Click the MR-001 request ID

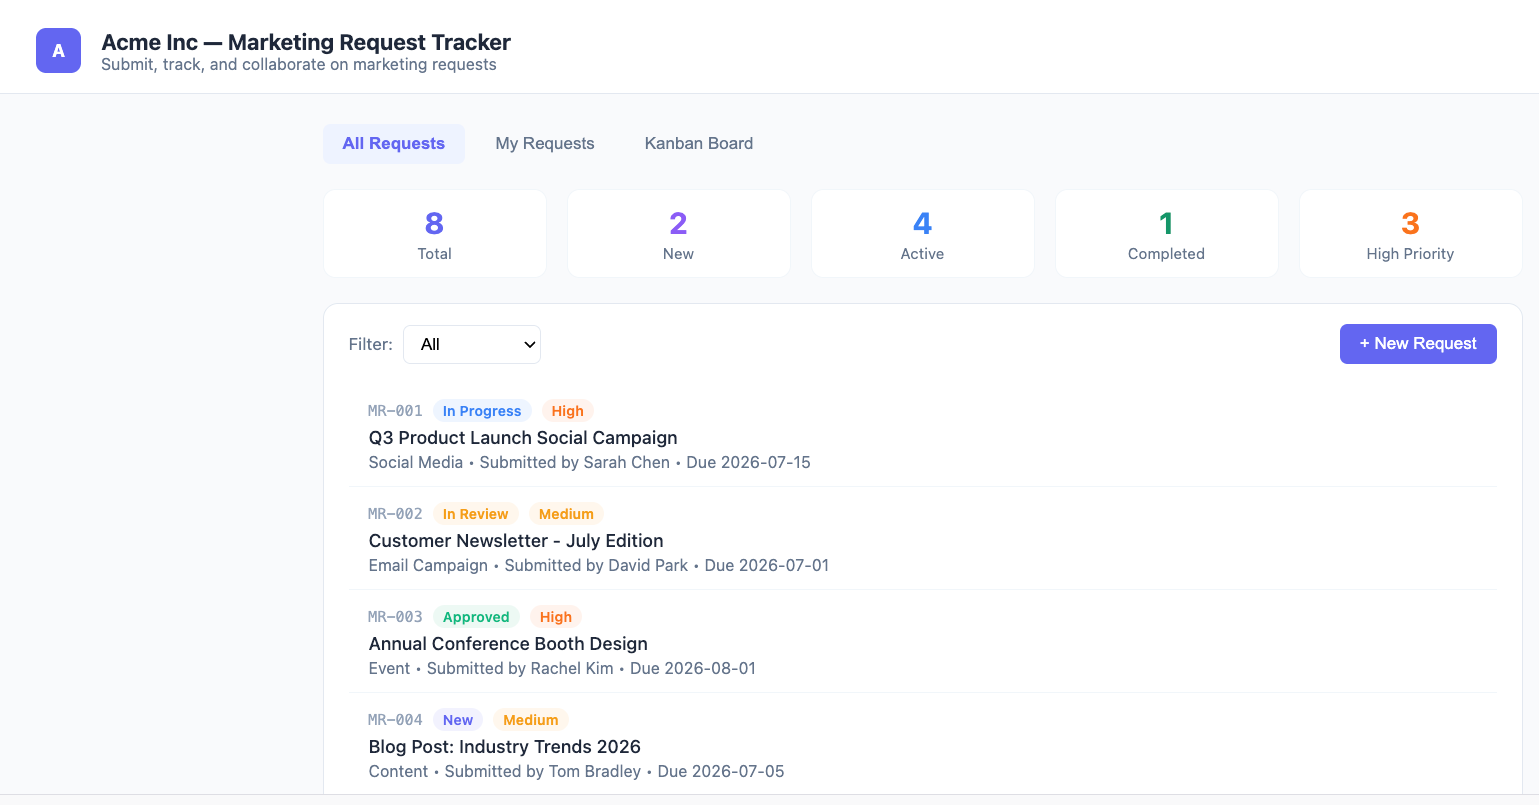[x=395, y=411]
